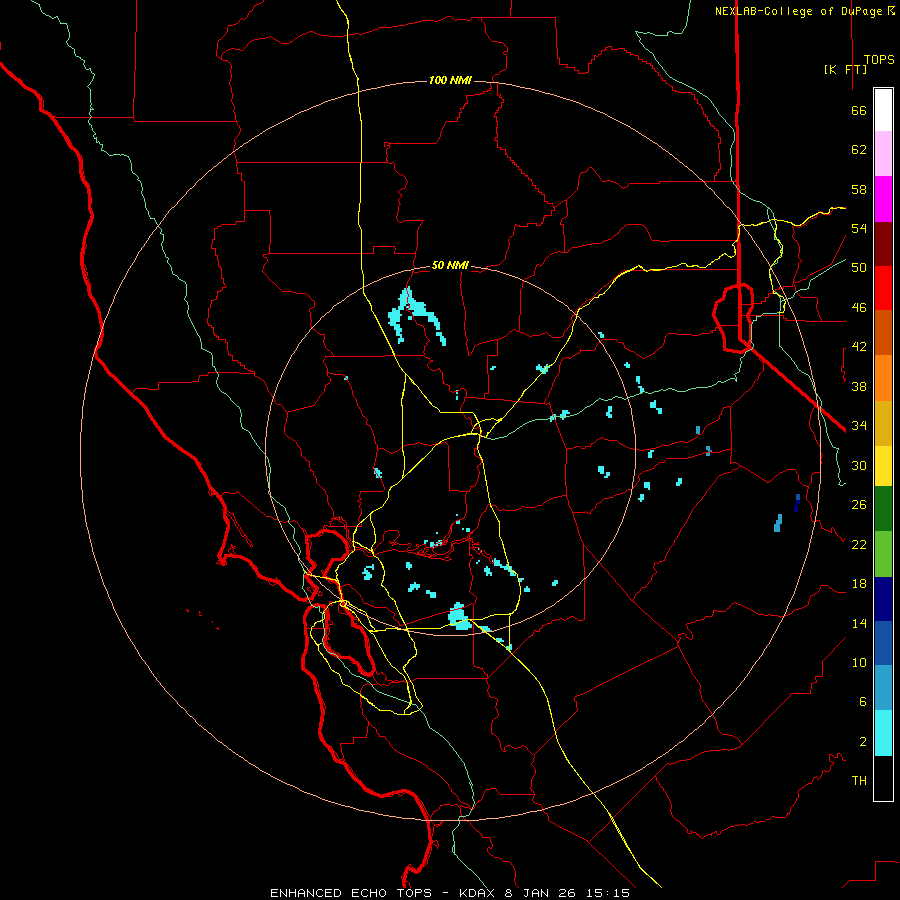Select the gold swatch between 38 and 34
900x900 pixels.
point(883,424)
